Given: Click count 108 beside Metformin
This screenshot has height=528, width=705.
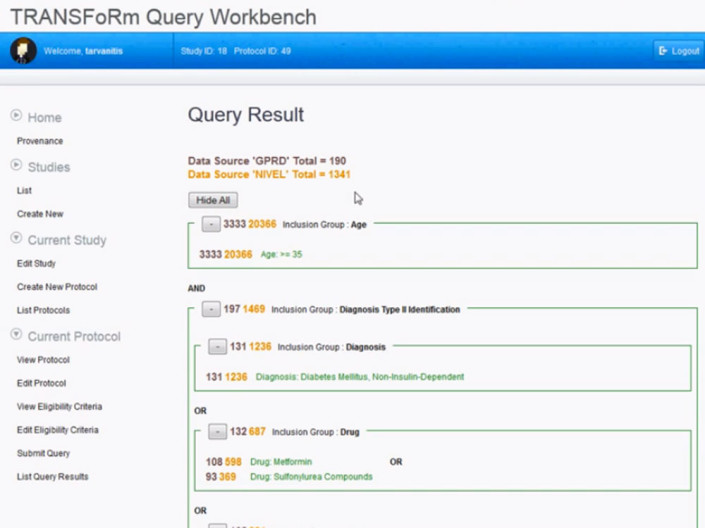Looking at the screenshot, I should click(x=214, y=462).
